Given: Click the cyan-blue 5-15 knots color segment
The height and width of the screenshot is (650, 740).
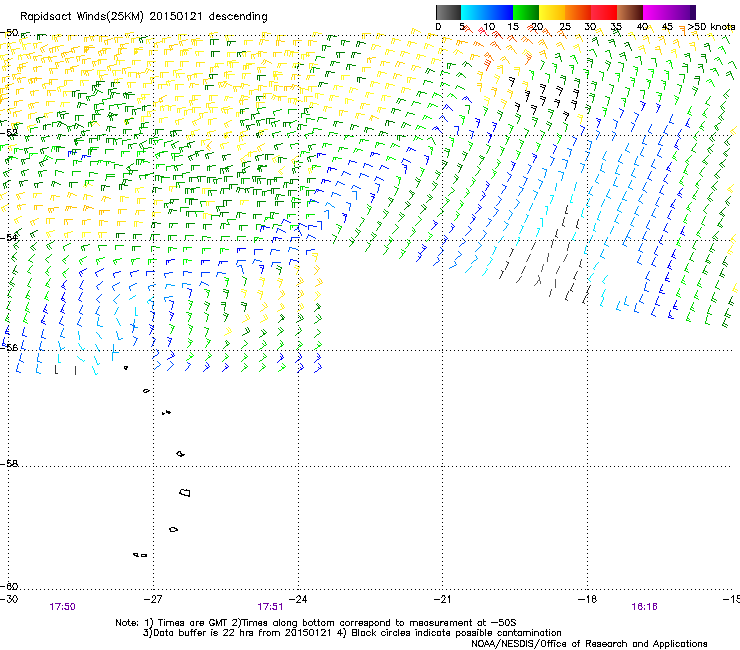Looking at the screenshot, I should pyautogui.click(x=487, y=12).
